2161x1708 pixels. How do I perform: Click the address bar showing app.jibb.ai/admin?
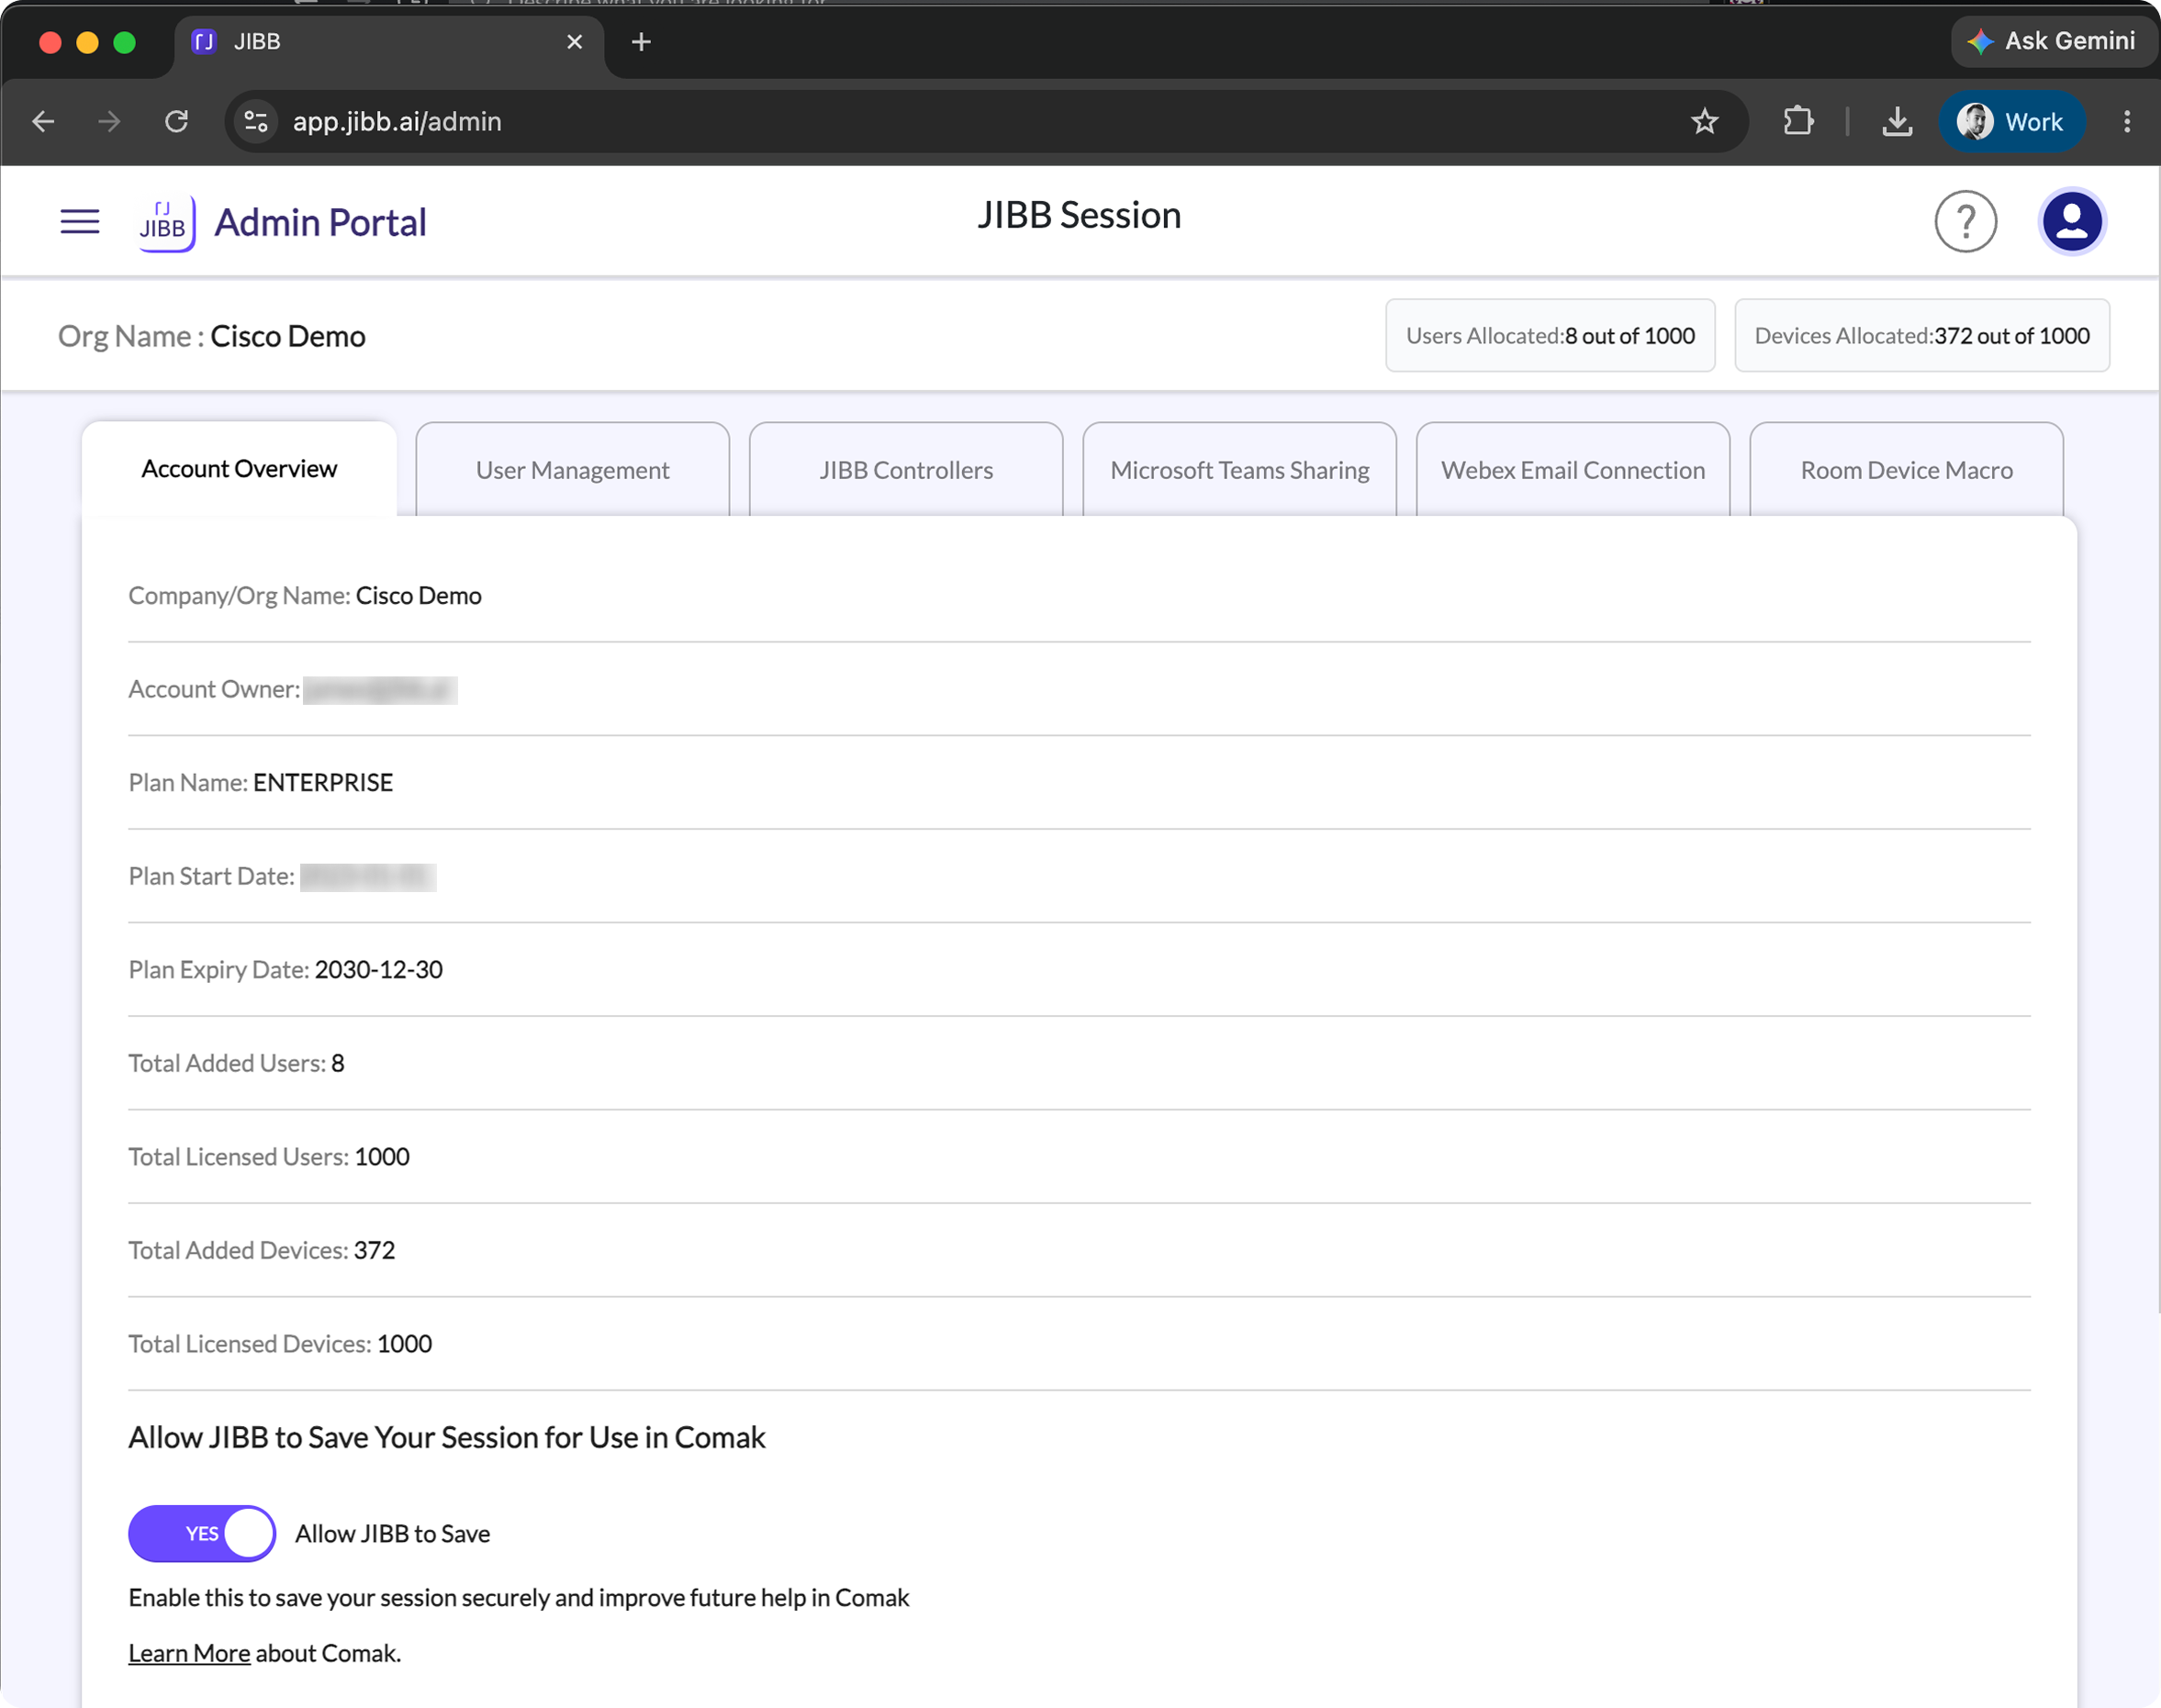(x=985, y=122)
